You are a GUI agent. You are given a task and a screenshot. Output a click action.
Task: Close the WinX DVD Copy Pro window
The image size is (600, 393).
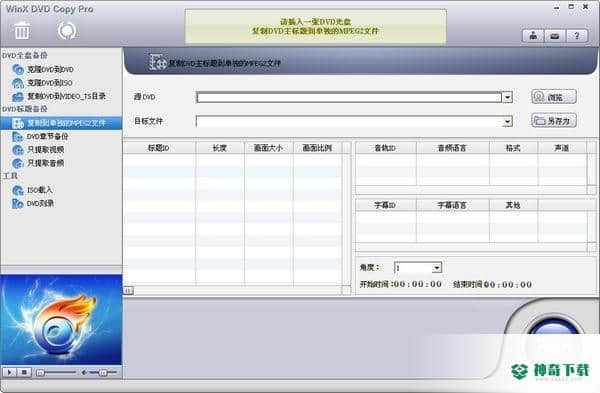click(585, 7)
